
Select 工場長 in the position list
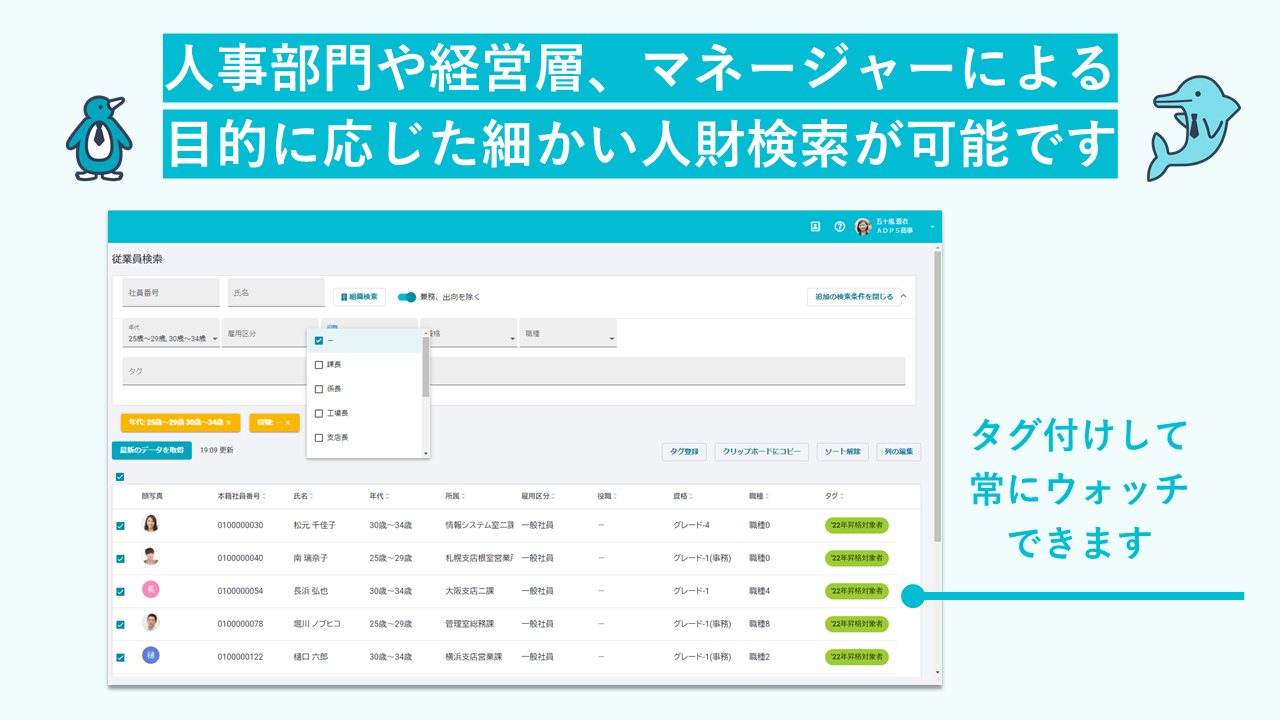click(x=319, y=413)
